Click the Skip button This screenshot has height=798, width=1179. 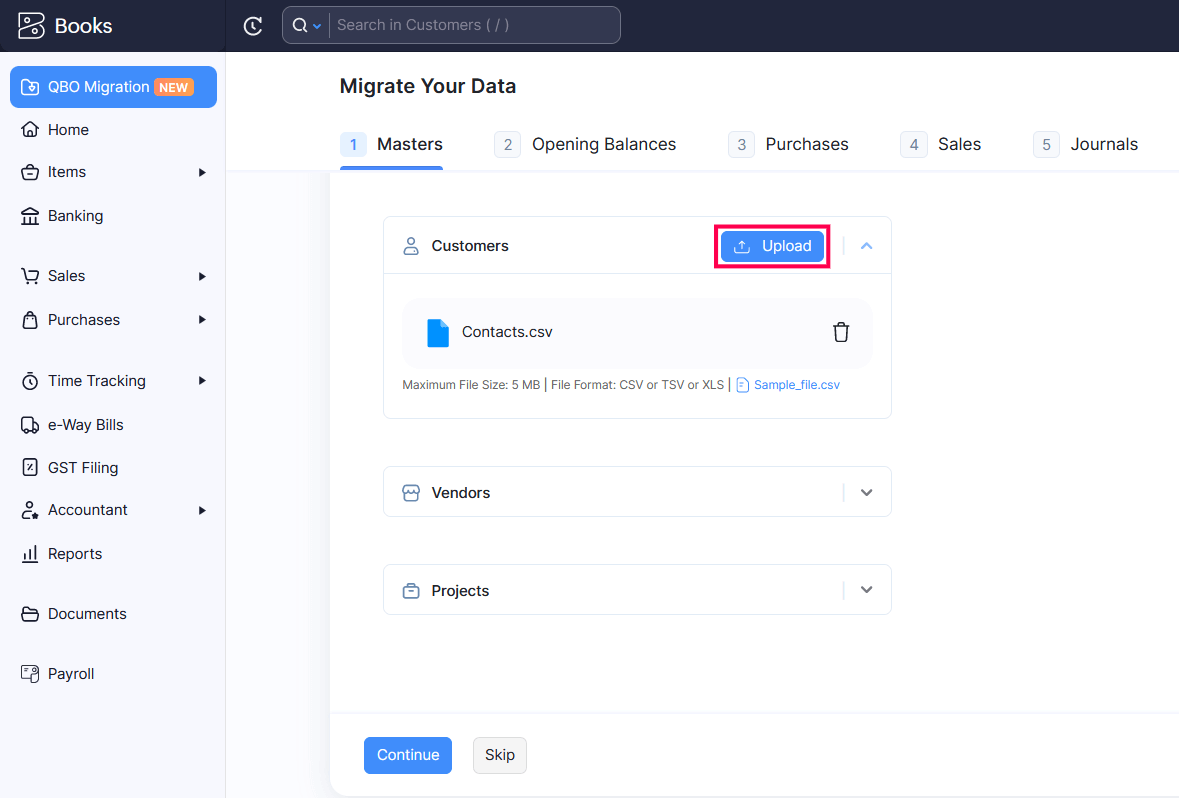499,755
